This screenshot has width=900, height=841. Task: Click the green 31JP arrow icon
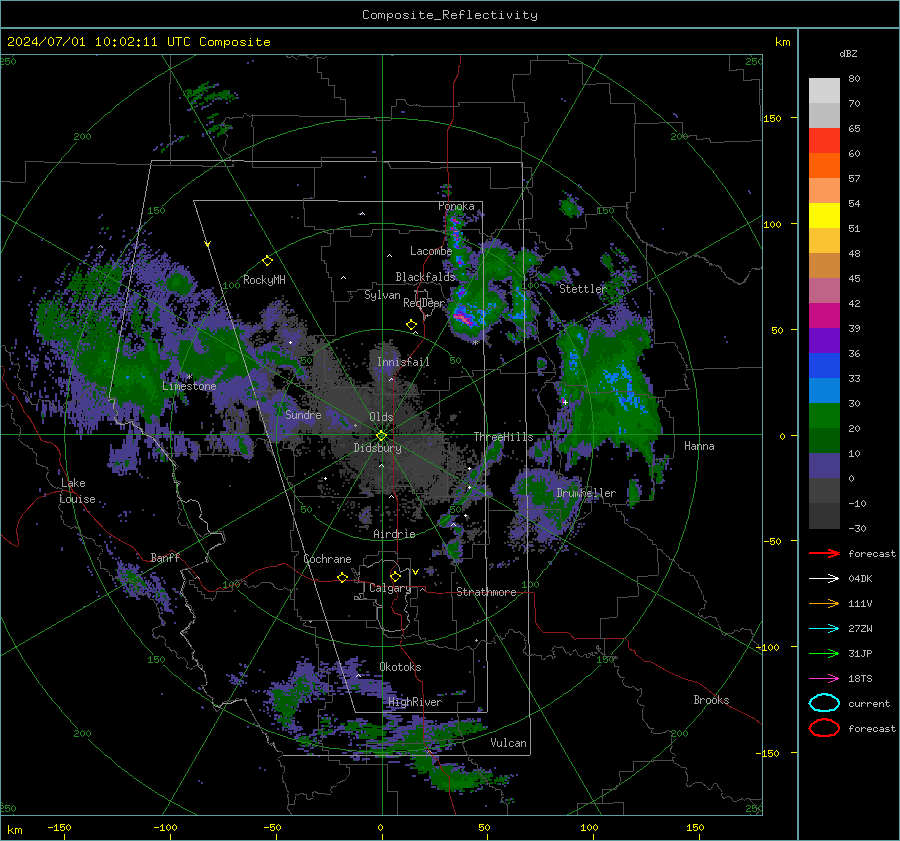pos(824,653)
